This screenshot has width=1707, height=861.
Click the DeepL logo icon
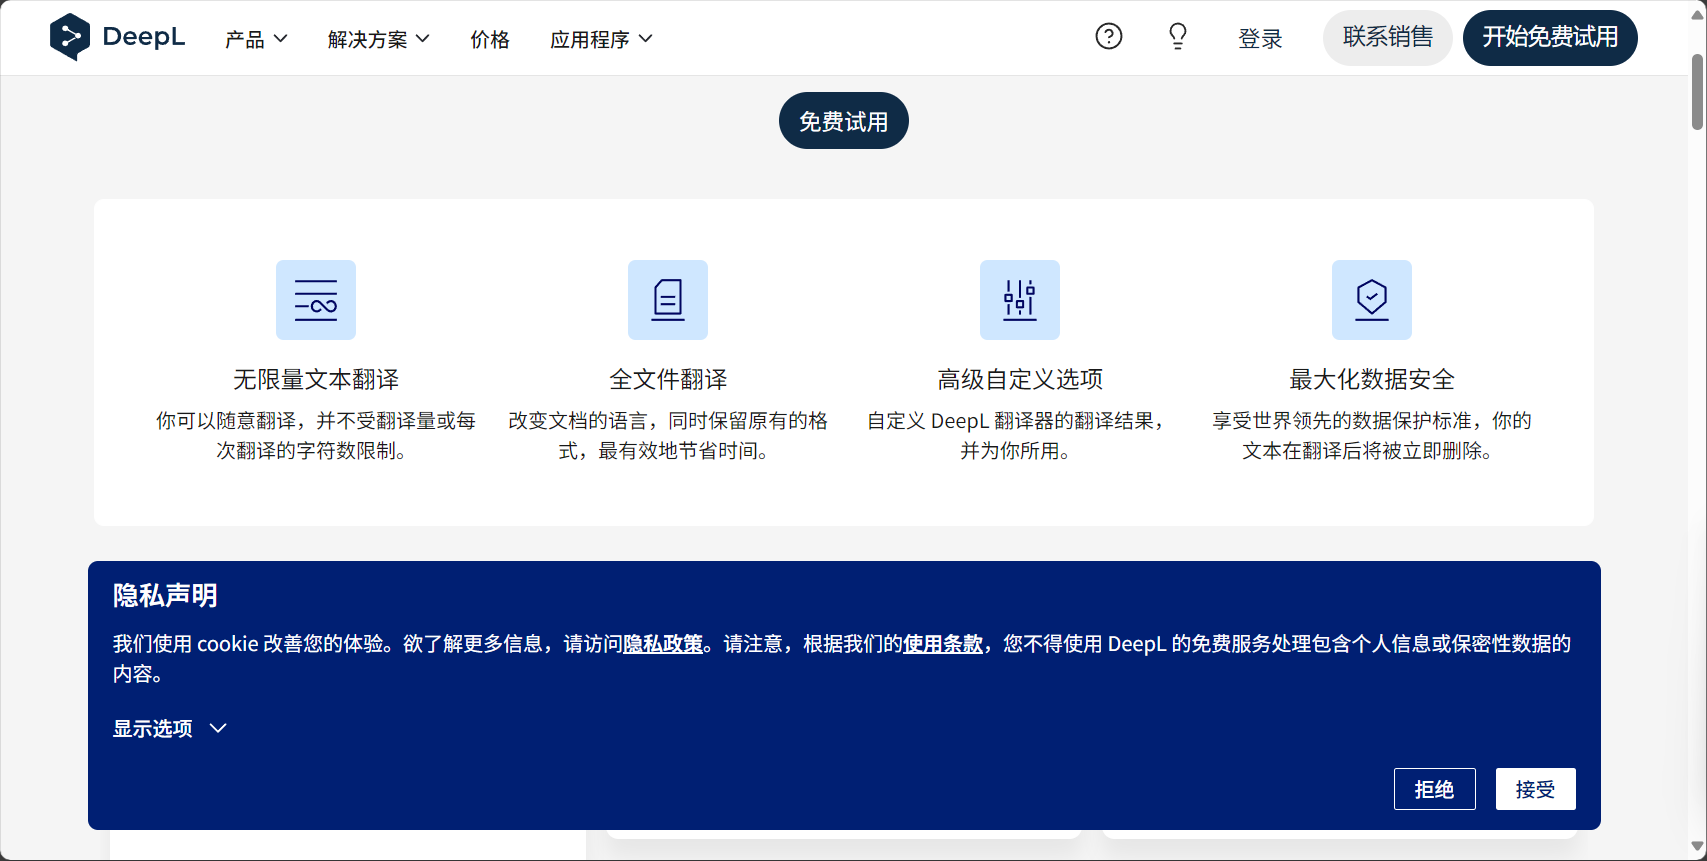pyautogui.click(x=70, y=37)
